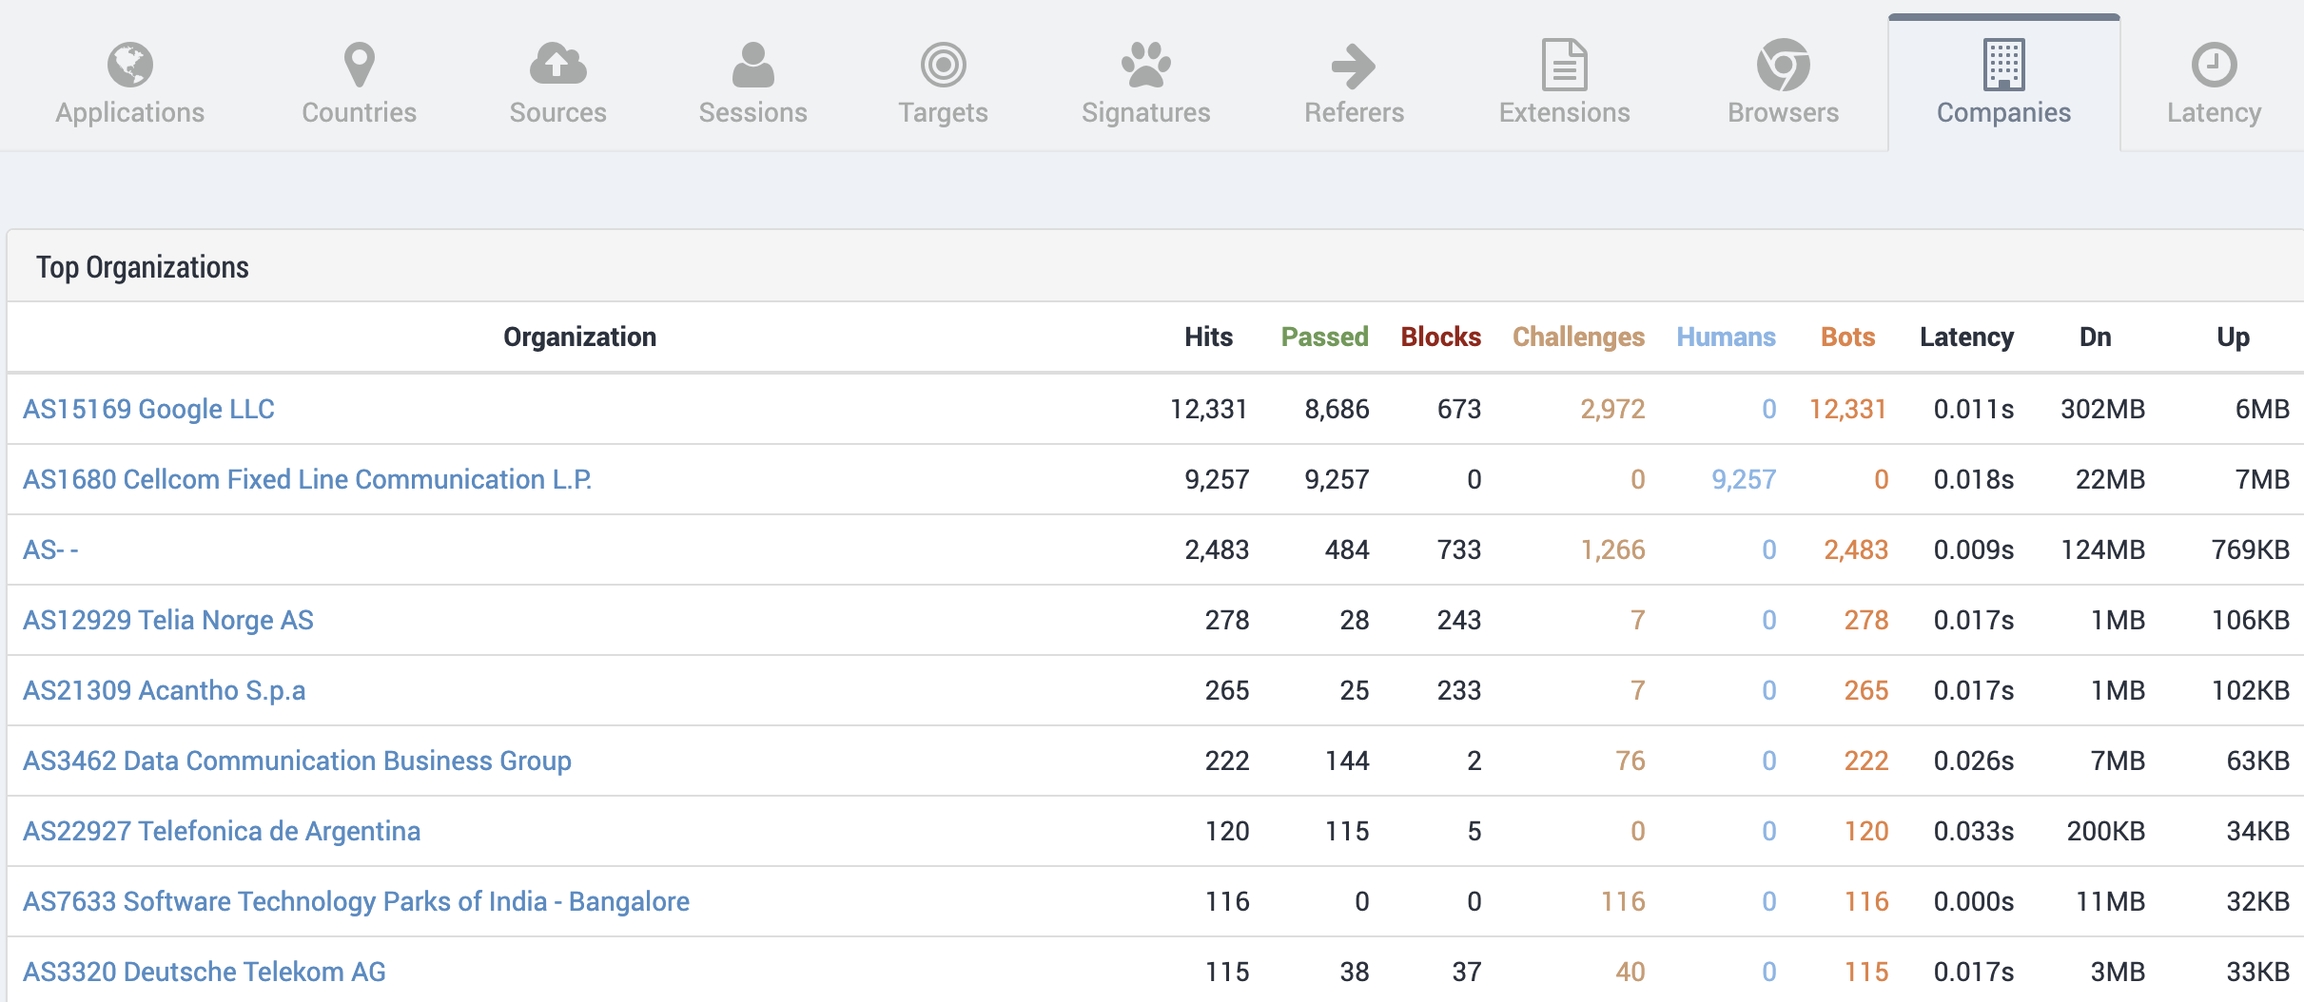Image resolution: width=2304 pixels, height=1002 pixels.
Task: Click the person Sessions icon
Action: (x=753, y=65)
